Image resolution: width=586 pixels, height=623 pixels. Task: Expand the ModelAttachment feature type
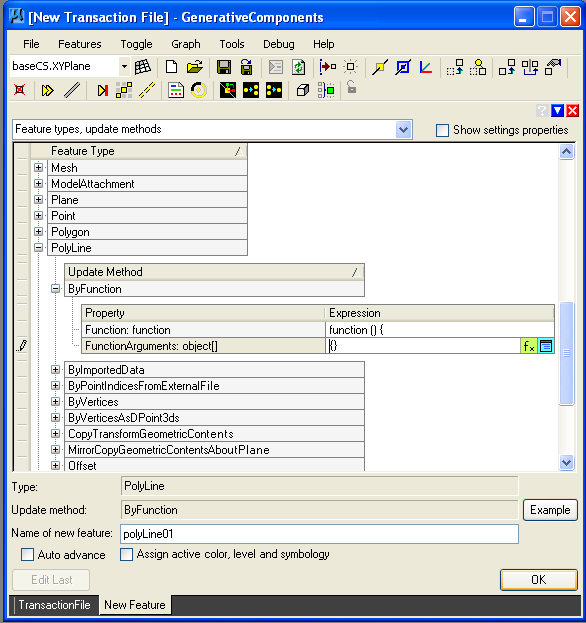pyautogui.click(x=39, y=184)
